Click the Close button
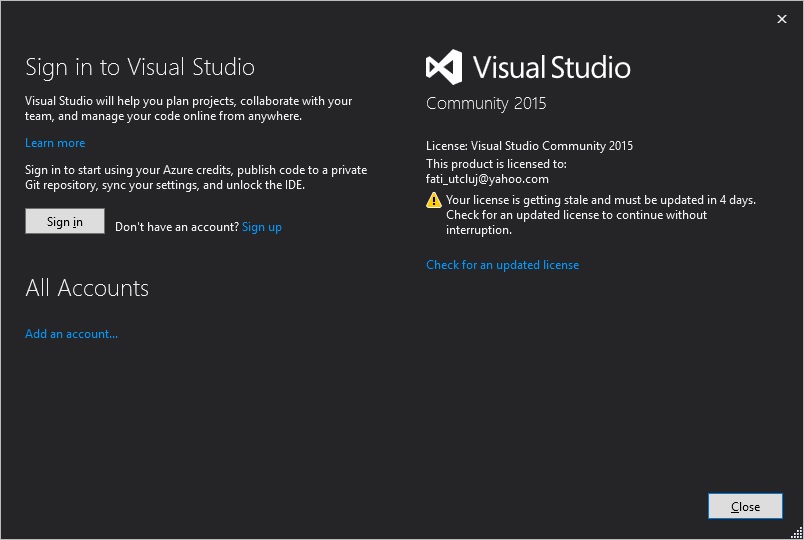804x540 pixels. (745, 506)
